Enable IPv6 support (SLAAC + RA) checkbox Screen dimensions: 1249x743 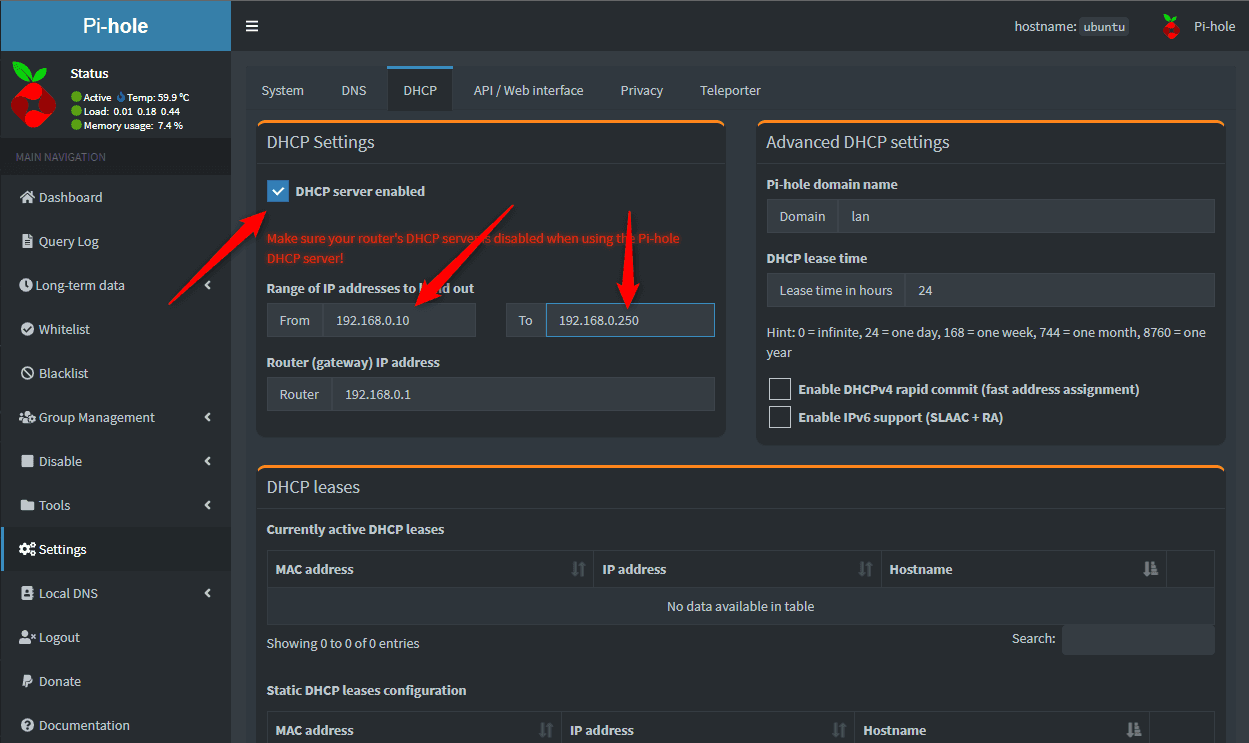click(780, 417)
